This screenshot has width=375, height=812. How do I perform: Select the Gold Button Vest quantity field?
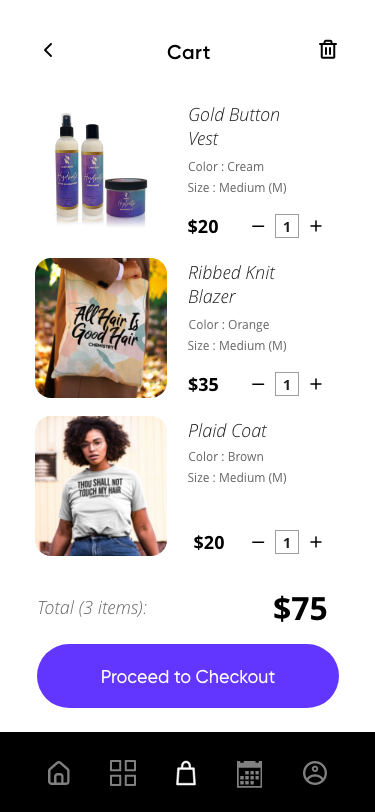point(287,226)
